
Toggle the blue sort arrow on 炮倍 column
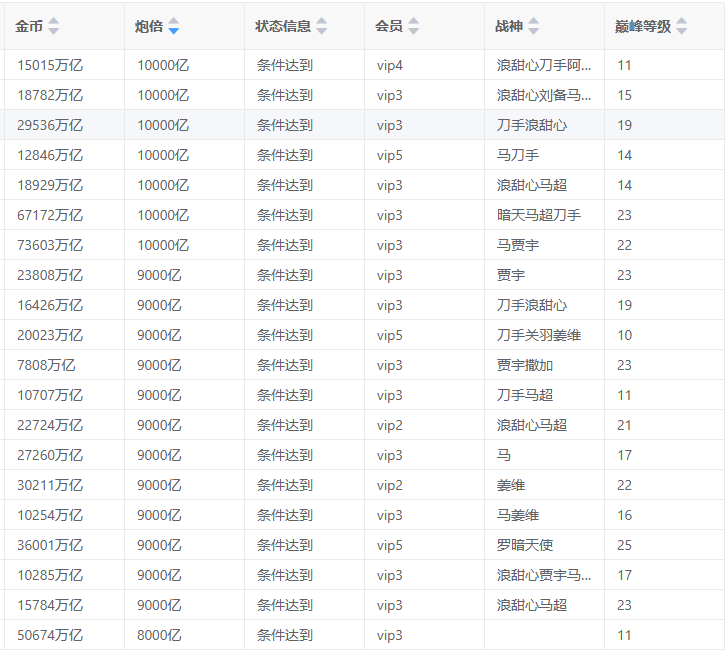pyautogui.click(x=174, y=26)
